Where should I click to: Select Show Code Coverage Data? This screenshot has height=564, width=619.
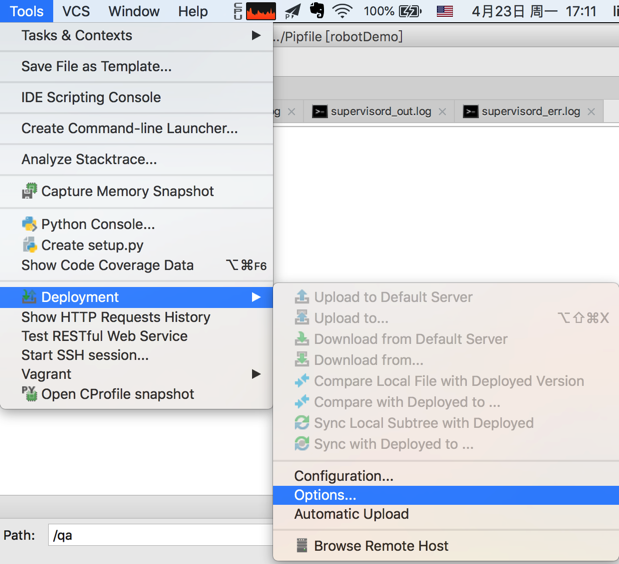[136, 265]
